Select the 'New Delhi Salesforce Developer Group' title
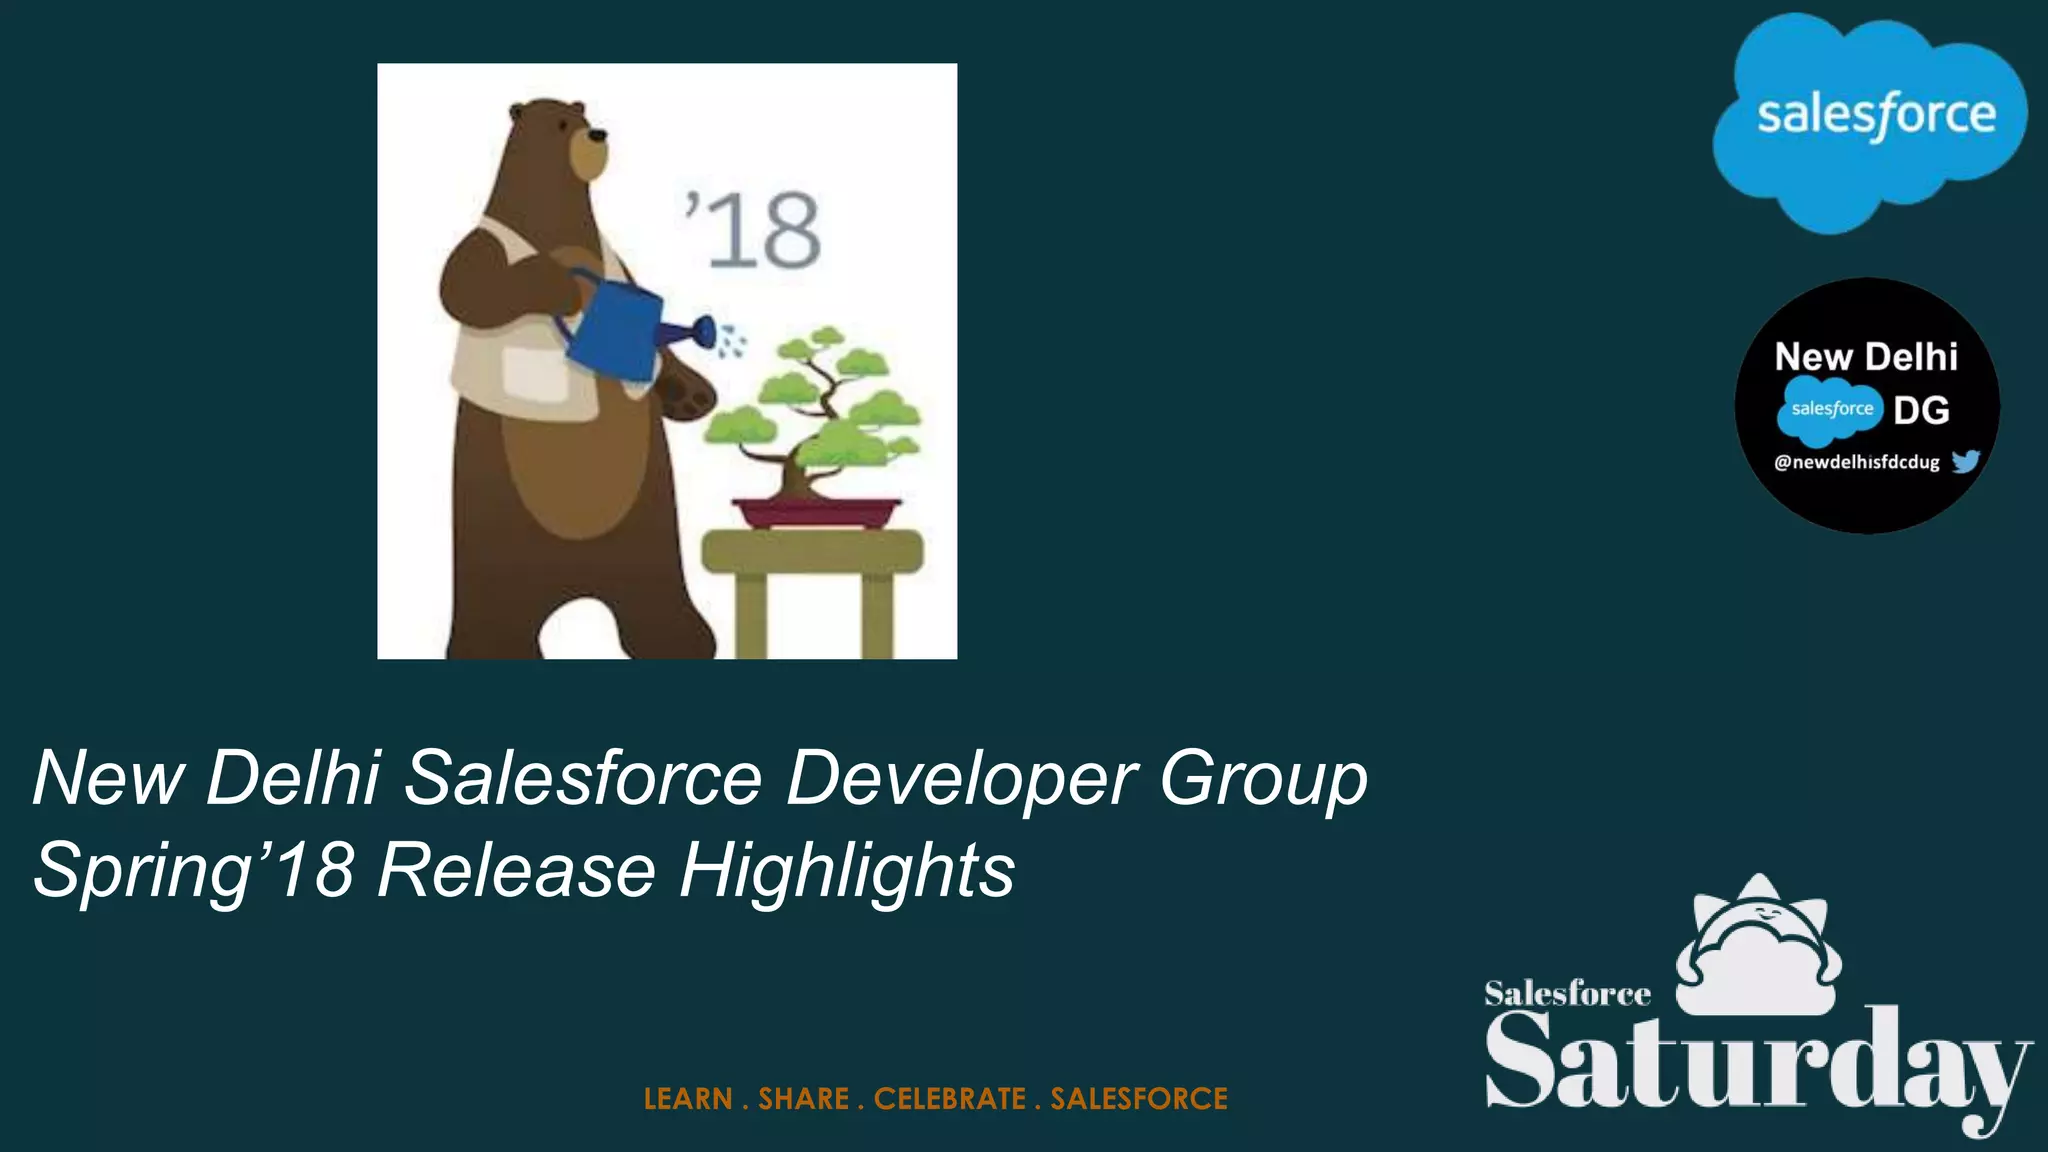 [x=700, y=778]
